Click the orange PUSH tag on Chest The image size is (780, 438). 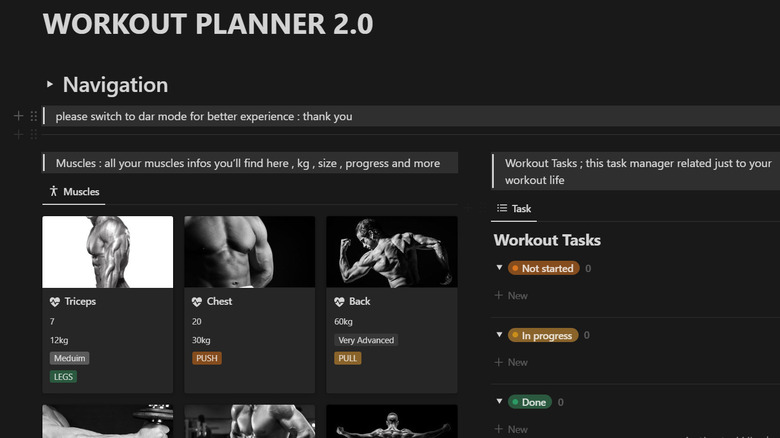point(206,358)
